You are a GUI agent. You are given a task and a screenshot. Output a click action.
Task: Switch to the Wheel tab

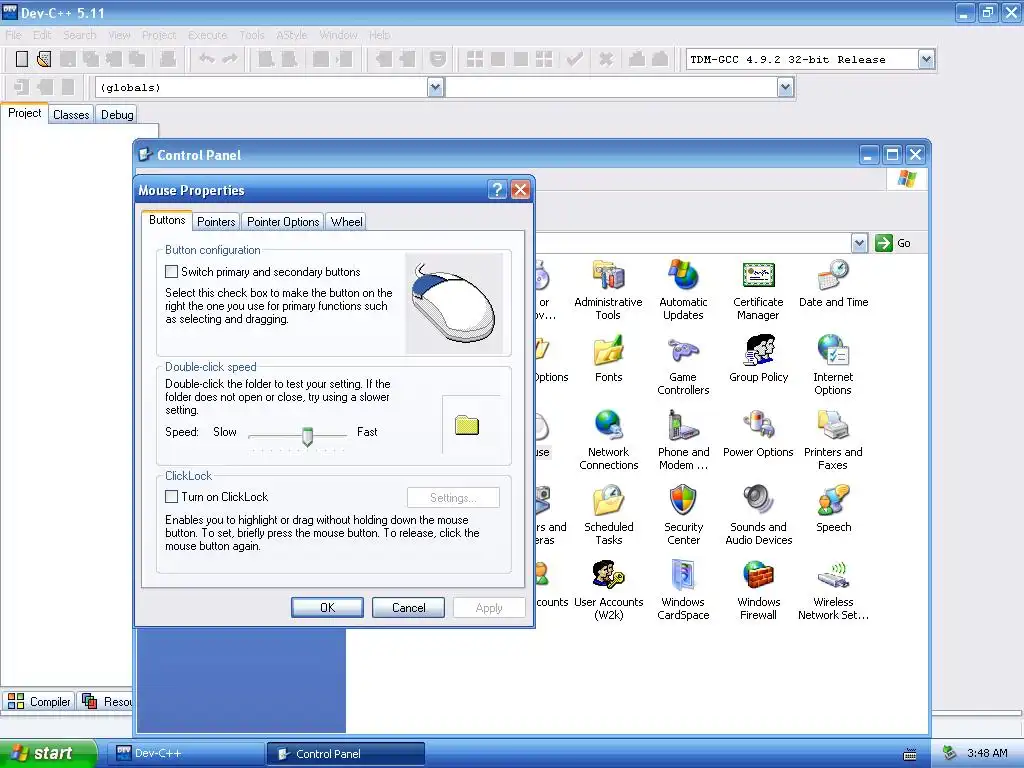(x=346, y=222)
